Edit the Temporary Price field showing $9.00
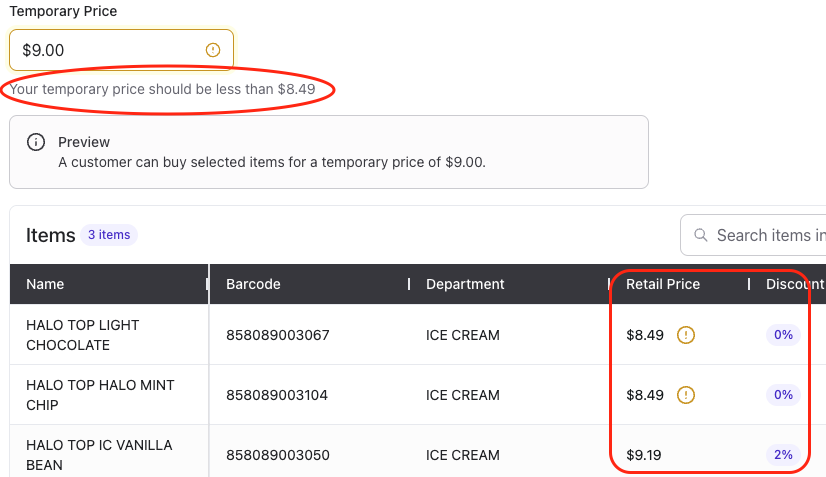Viewport: 826px width, 477px height. point(121,50)
